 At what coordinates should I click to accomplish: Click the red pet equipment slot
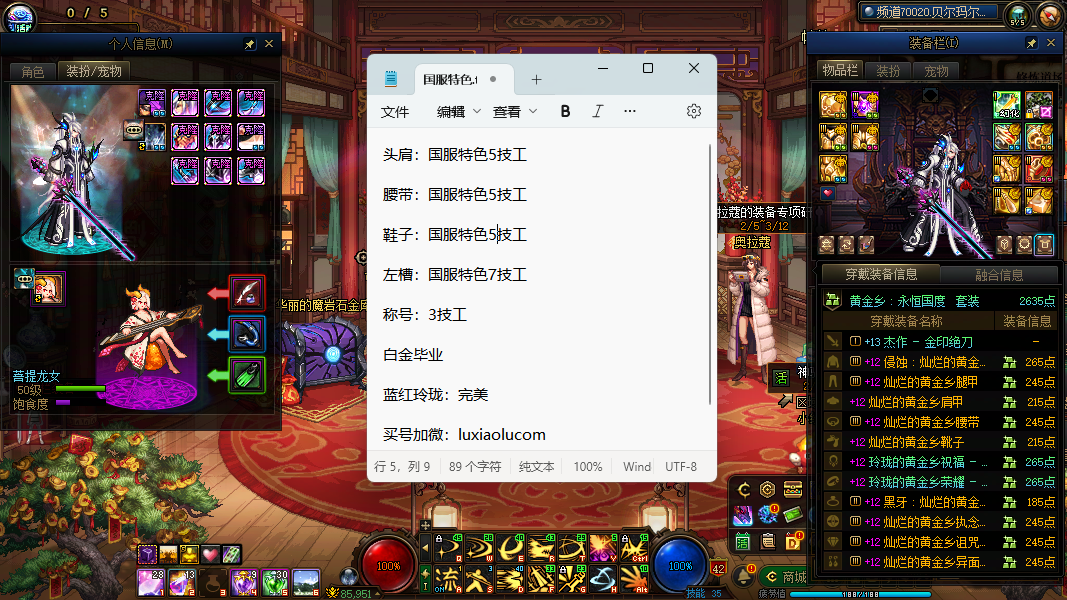[x=247, y=292]
